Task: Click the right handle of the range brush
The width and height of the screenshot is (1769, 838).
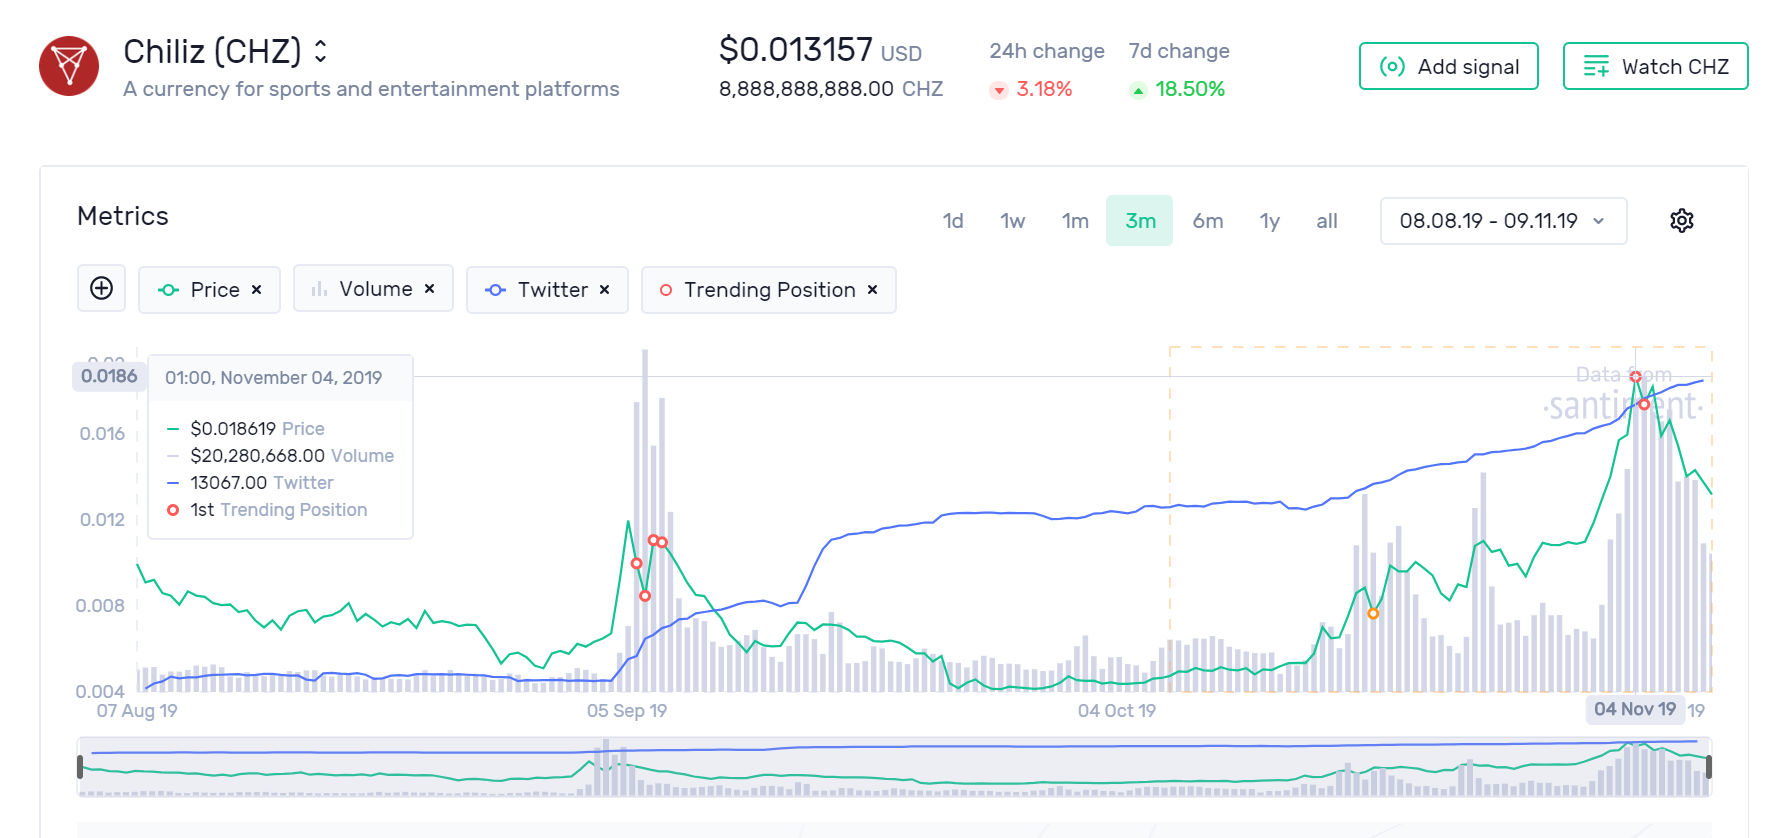Action: click(x=1709, y=767)
